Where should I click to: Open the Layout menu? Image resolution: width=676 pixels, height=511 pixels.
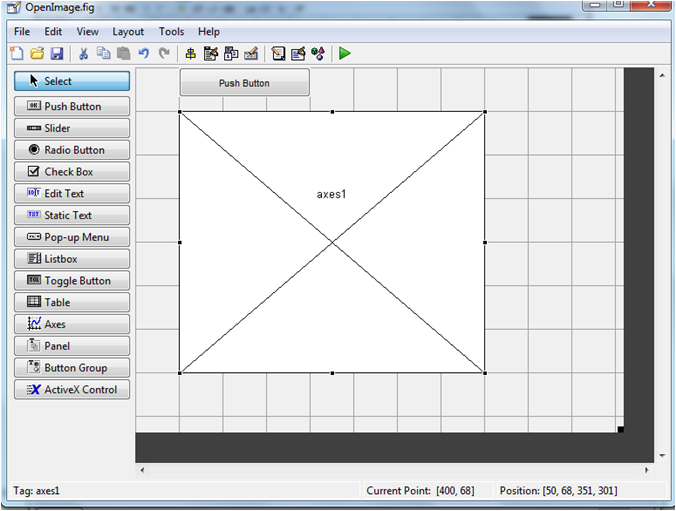click(x=128, y=31)
